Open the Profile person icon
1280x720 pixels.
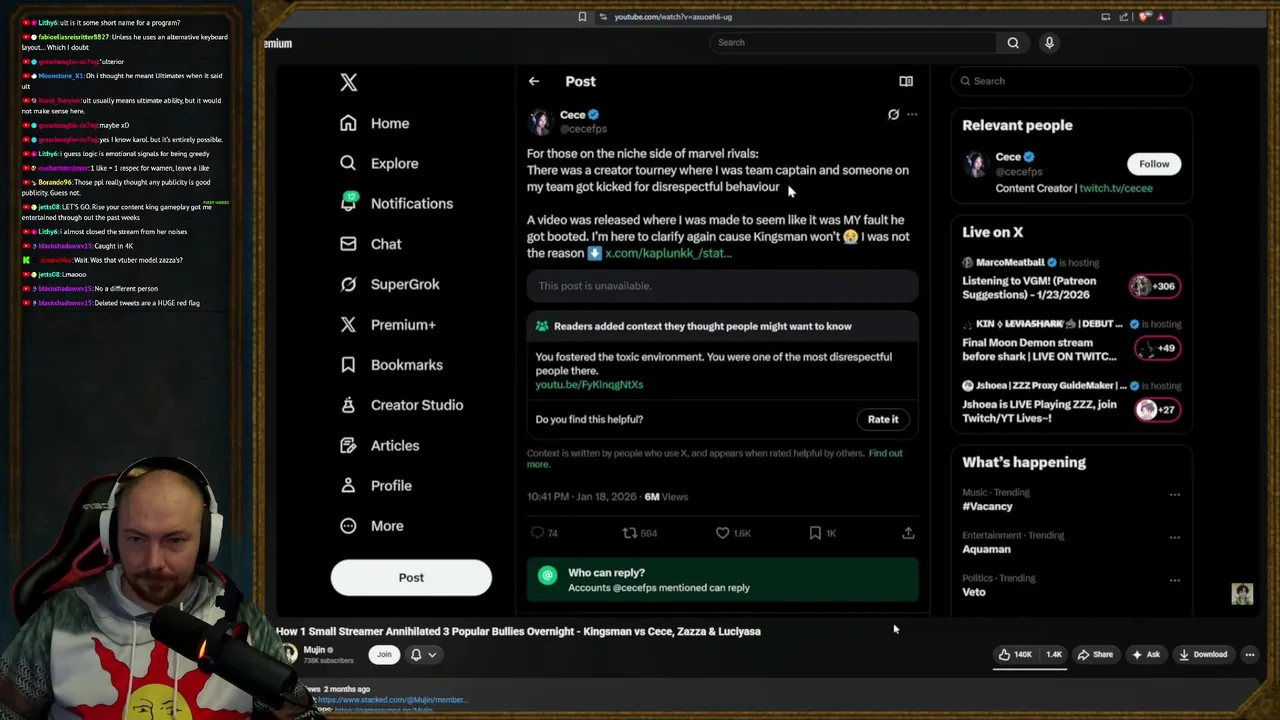point(348,485)
